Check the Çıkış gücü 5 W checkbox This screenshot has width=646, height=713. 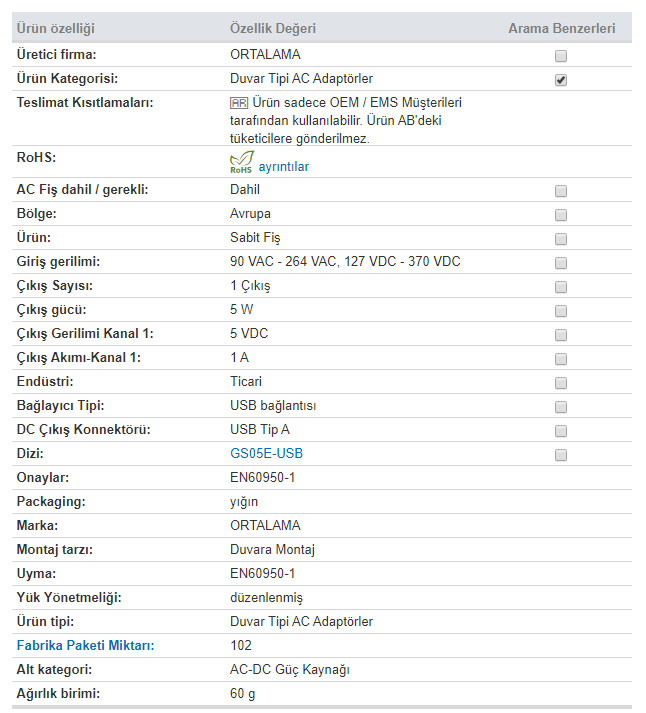[561, 311]
